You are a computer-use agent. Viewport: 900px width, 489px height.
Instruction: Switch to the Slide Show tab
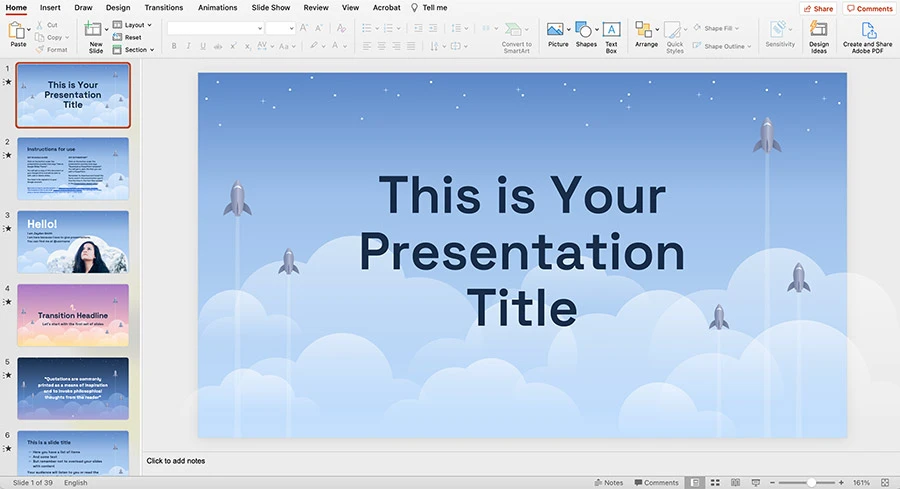(x=271, y=7)
